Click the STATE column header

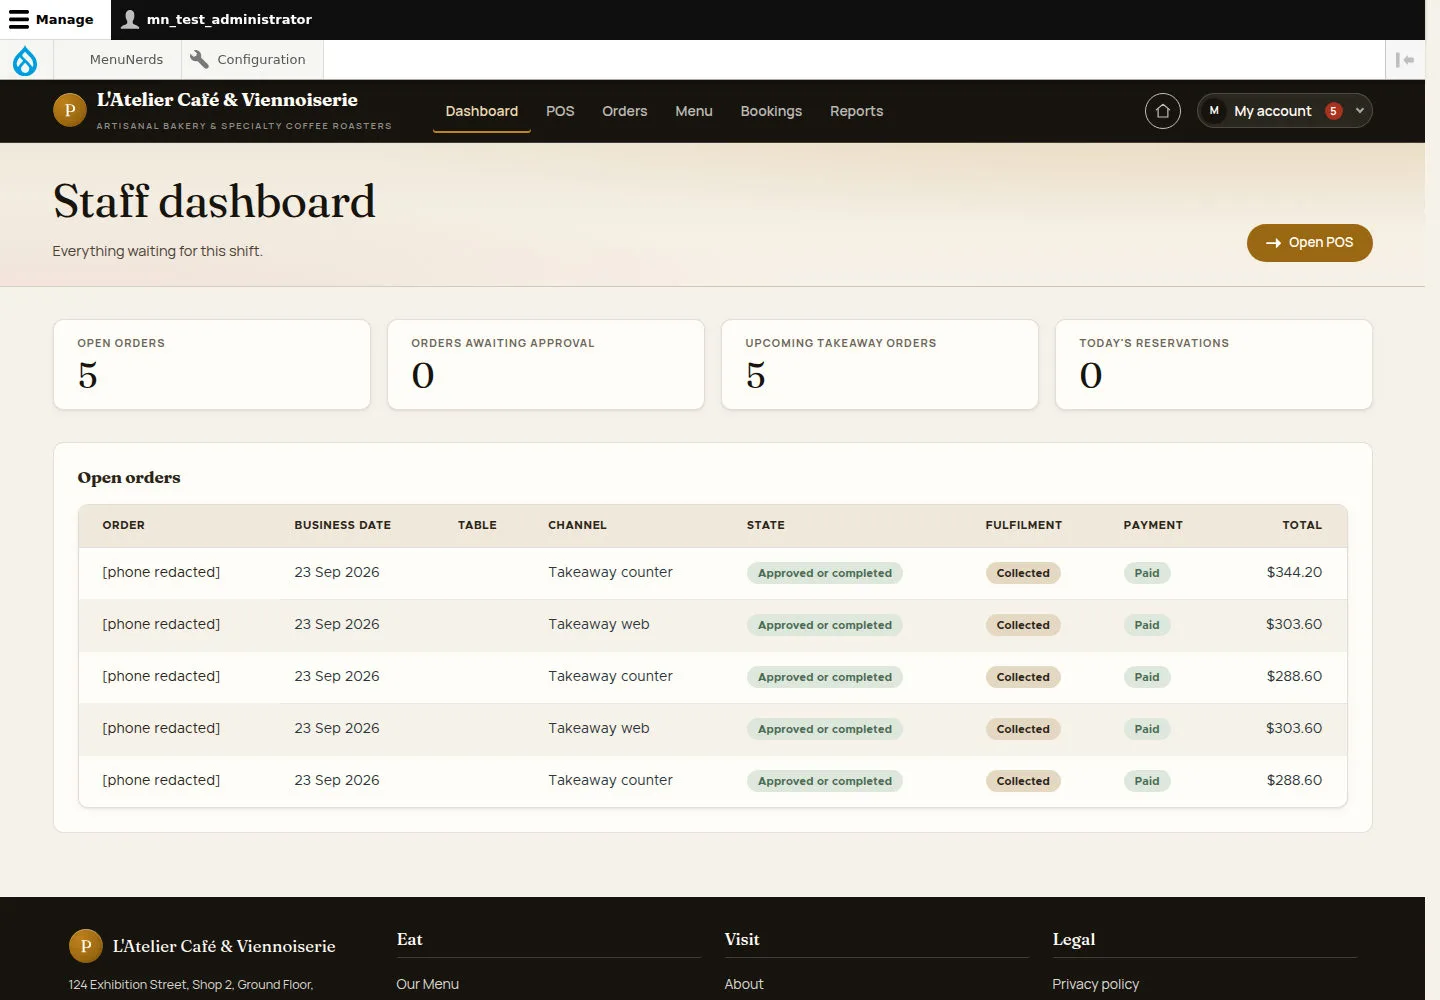point(766,525)
